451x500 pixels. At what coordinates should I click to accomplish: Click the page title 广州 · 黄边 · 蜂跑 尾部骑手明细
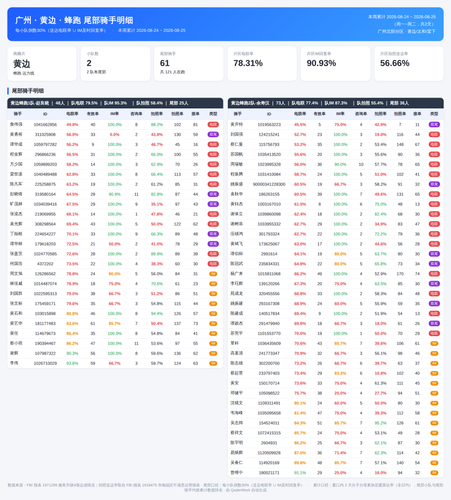point(74,20)
